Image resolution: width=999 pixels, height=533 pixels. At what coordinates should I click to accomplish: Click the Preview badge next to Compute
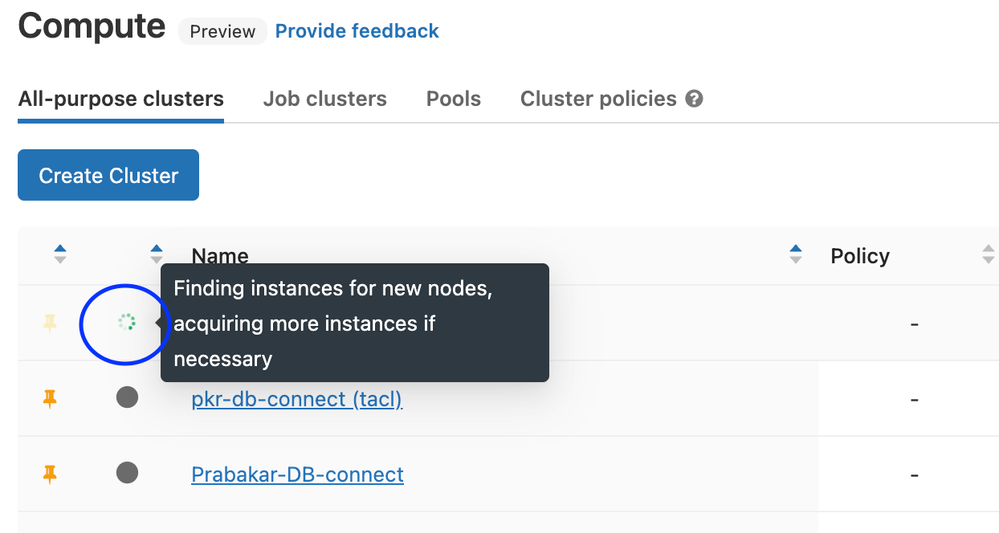(x=222, y=31)
